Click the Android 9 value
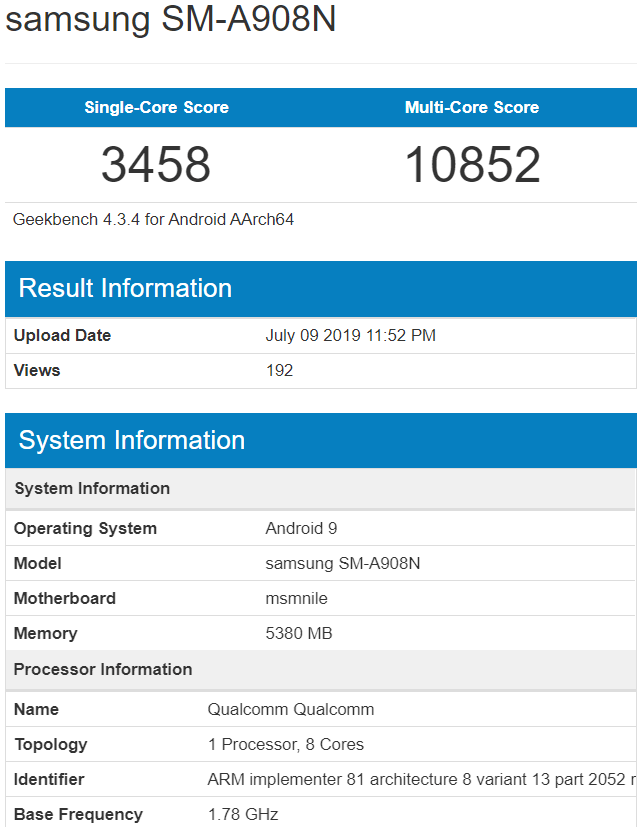Viewport: 639px width, 827px height. (301, 528)
